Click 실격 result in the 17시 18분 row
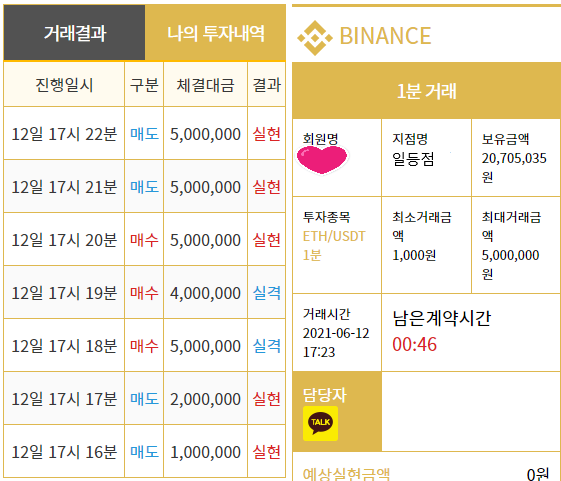Image resolution: width=561 pixels, height=481 pixels. tap(267, 346)
